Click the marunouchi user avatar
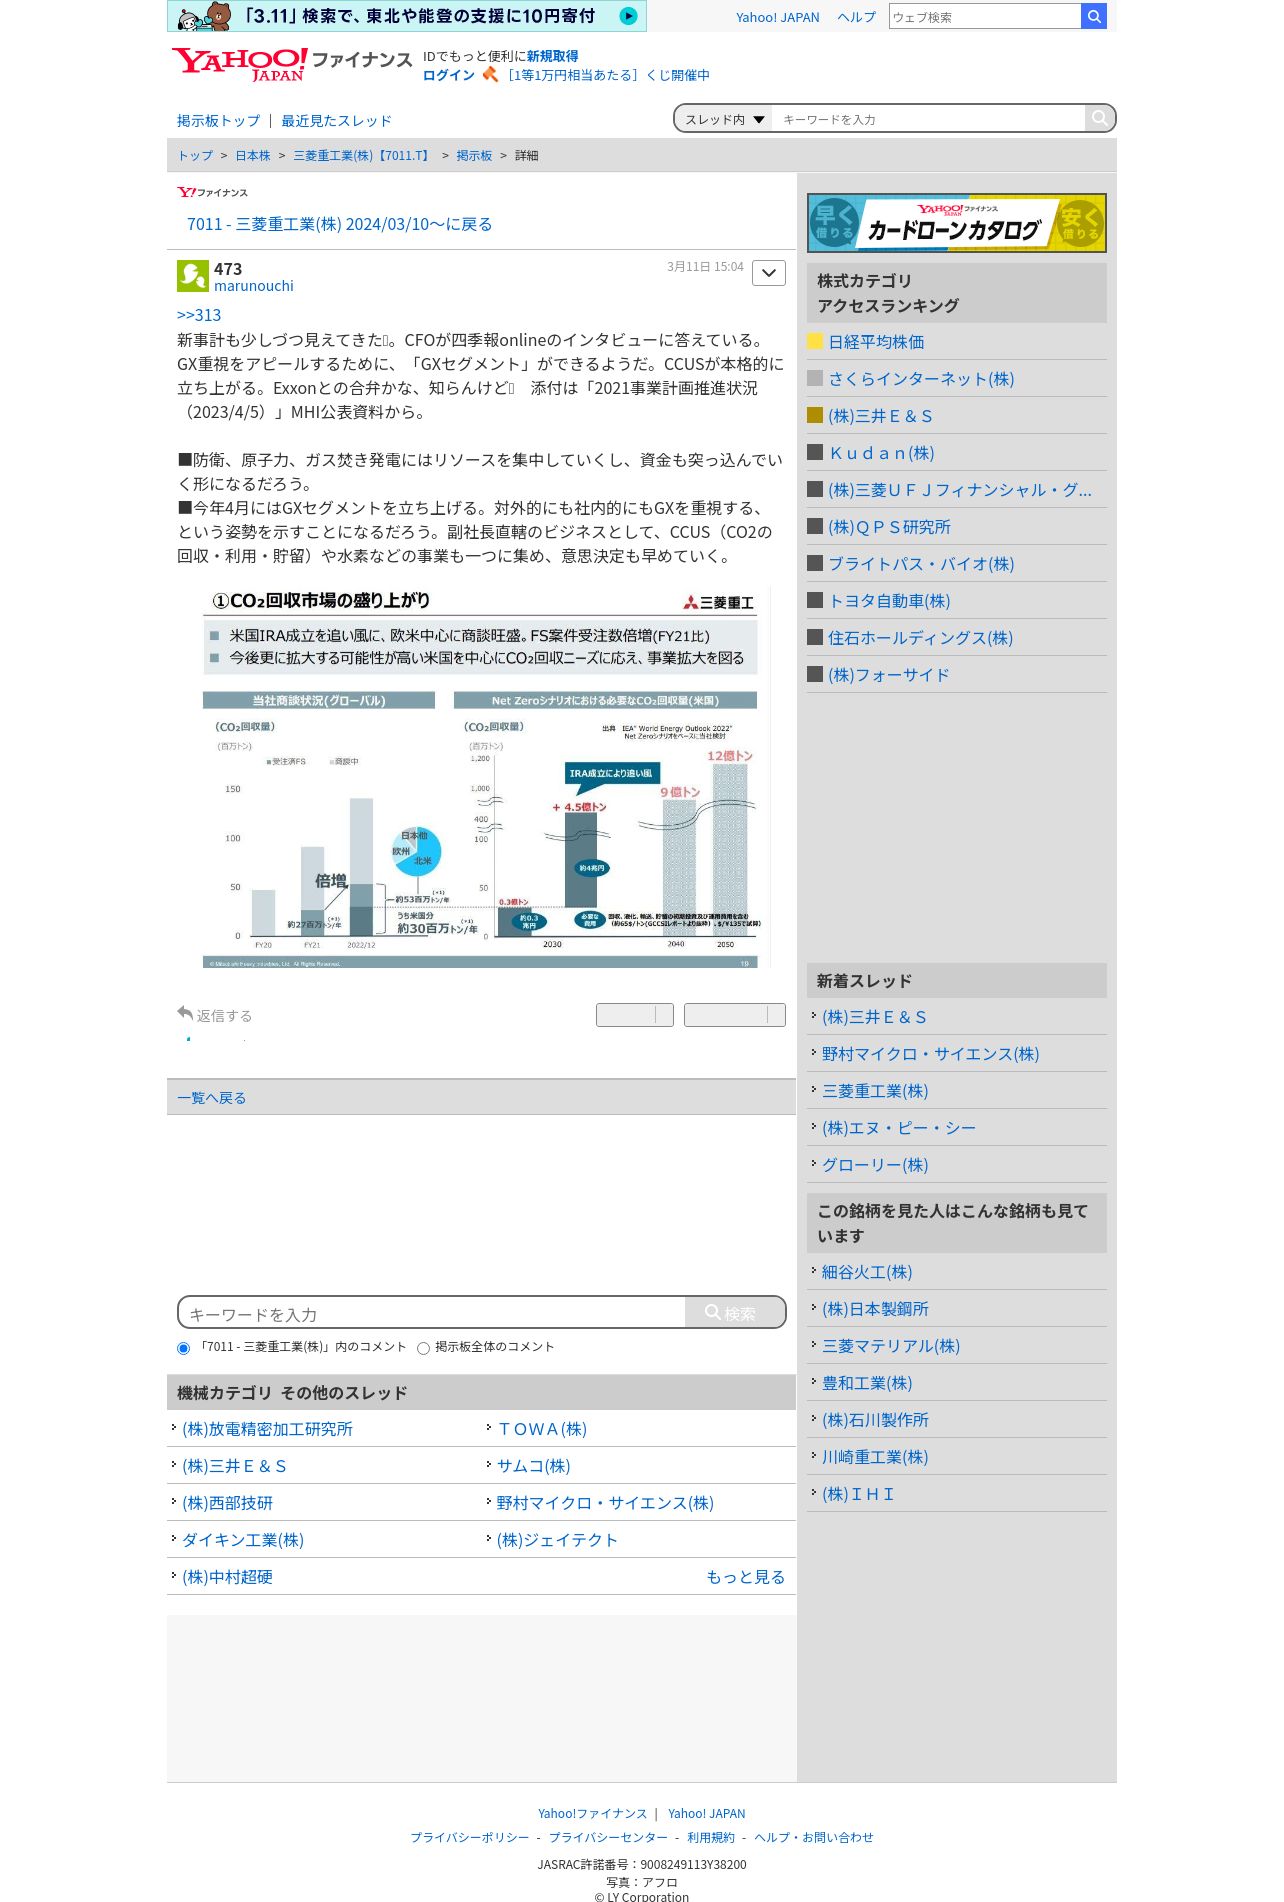The width and height of the screenshot is (1284, 1902). click(x=193, y=276)
